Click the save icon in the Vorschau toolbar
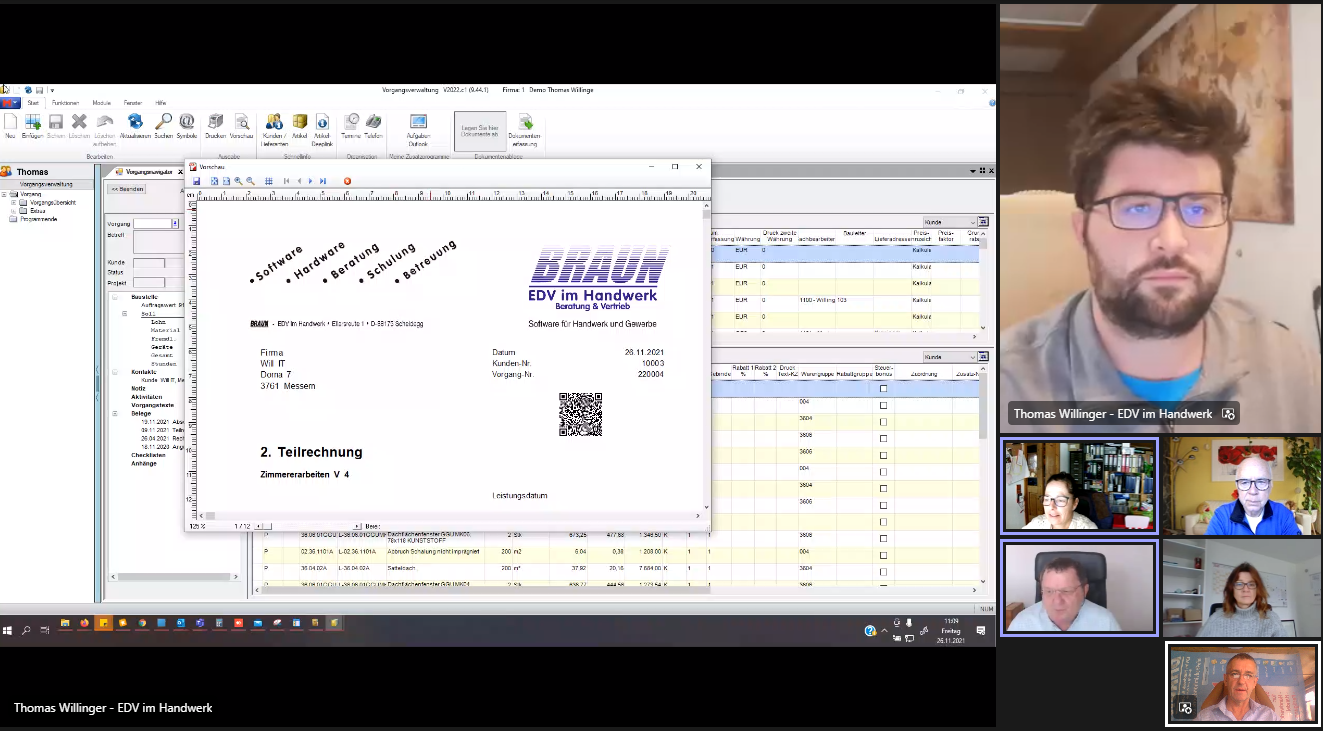 tap(197, 181)
